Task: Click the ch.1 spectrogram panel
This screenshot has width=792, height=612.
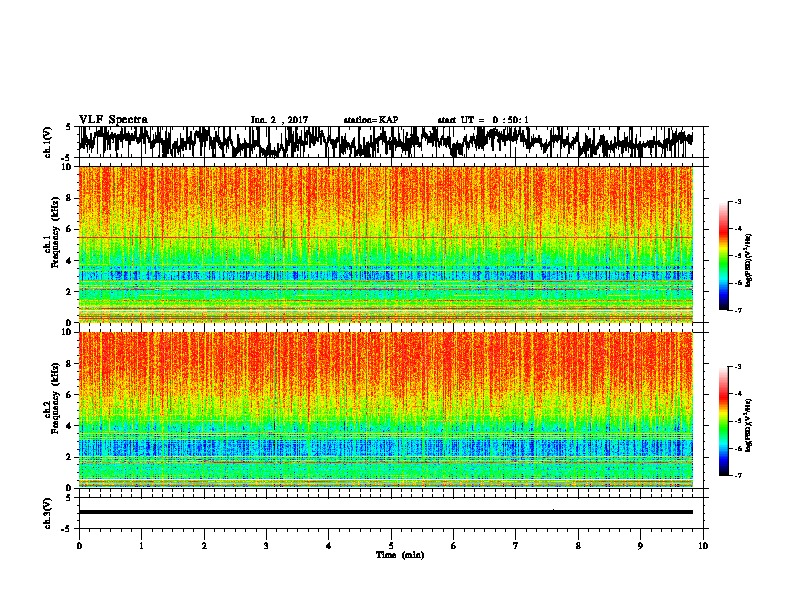Action: (x=386, y=244)
